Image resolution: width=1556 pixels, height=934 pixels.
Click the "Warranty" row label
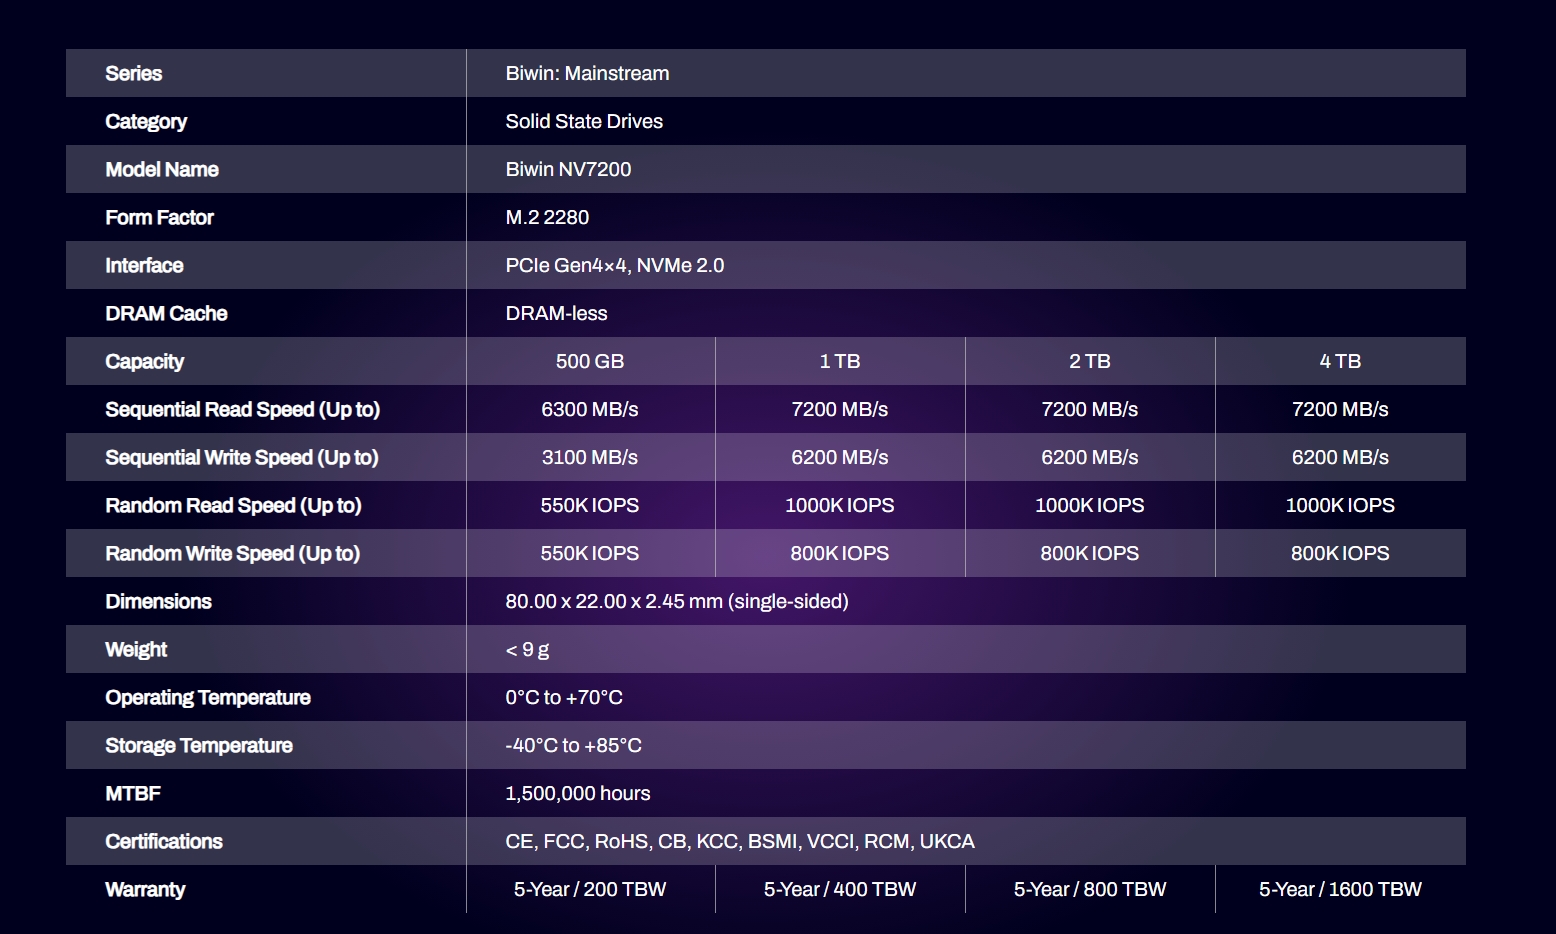pos(145,889)
